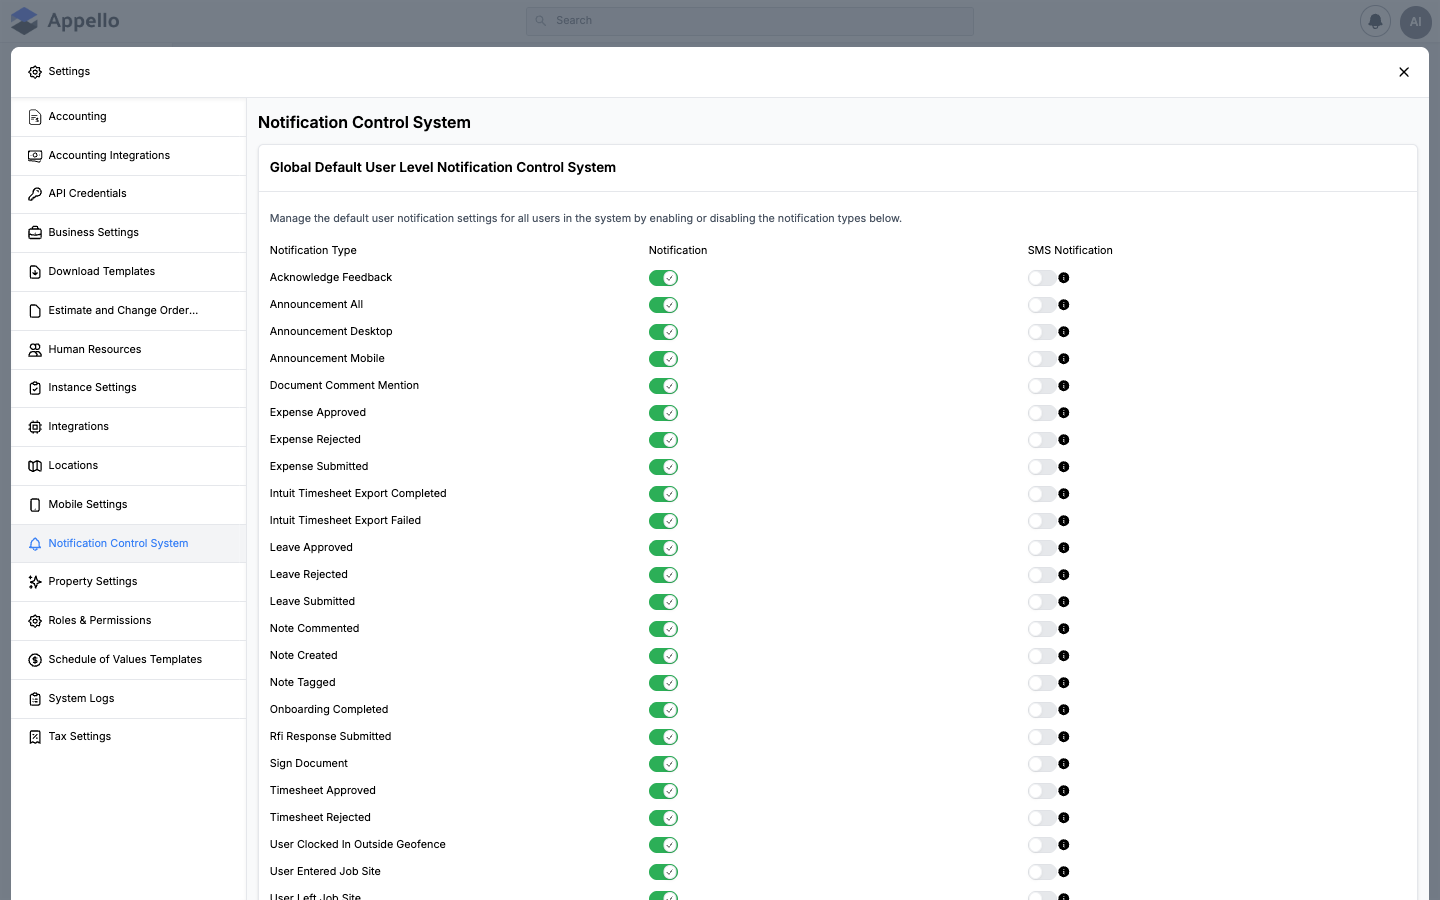The image size is (1440, 900).
Task: Click SMS info icon for Leave Submitted
Action: click(x=1064, y=602)
